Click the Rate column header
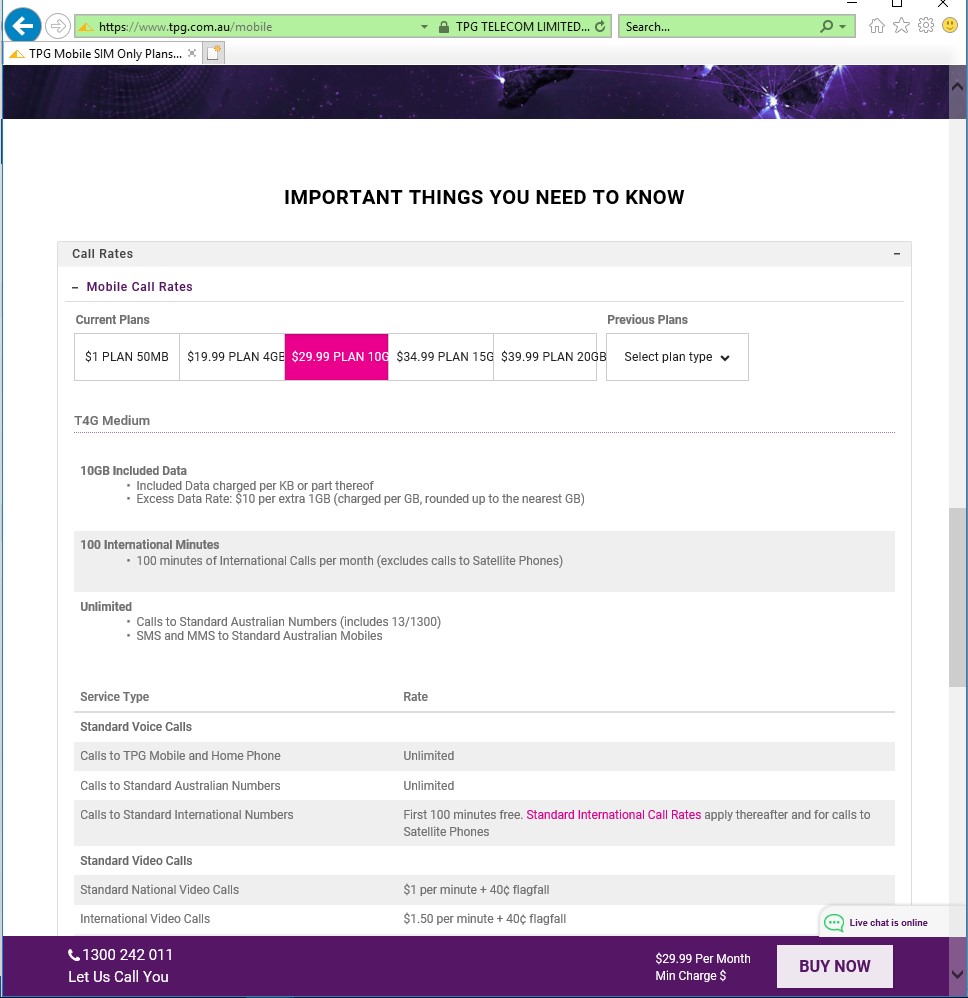Viewport: 968px width, 998px height. tap(416, 697)
